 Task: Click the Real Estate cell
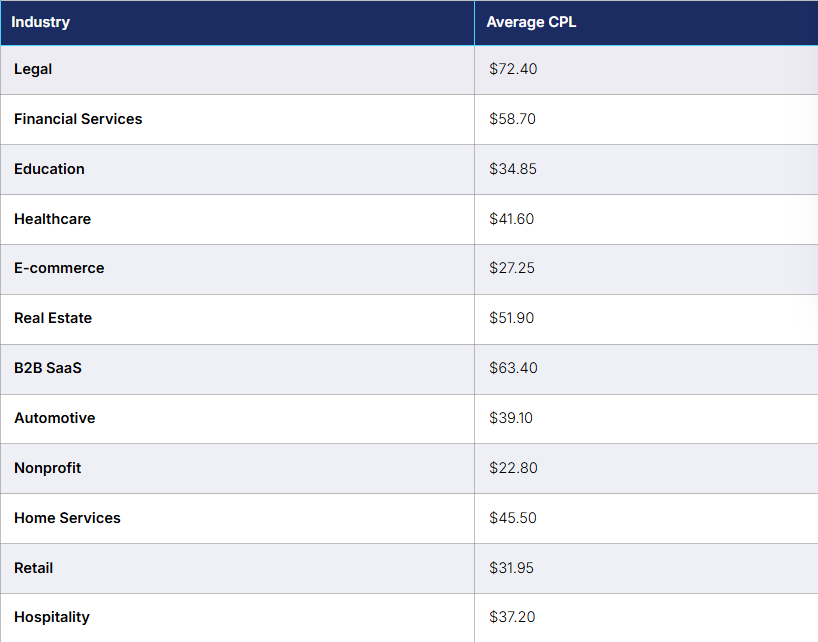(237, 318)
